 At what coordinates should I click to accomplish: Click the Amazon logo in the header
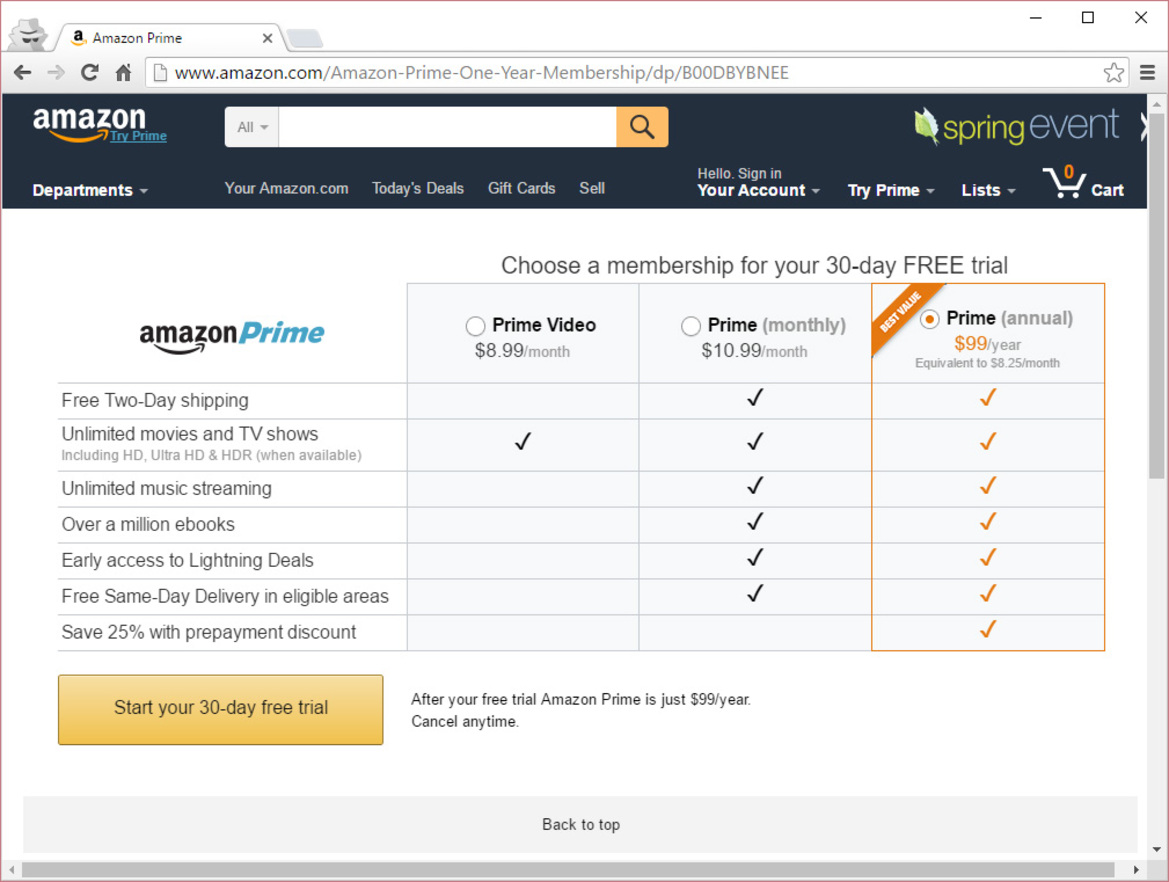(x=89, y=124)
